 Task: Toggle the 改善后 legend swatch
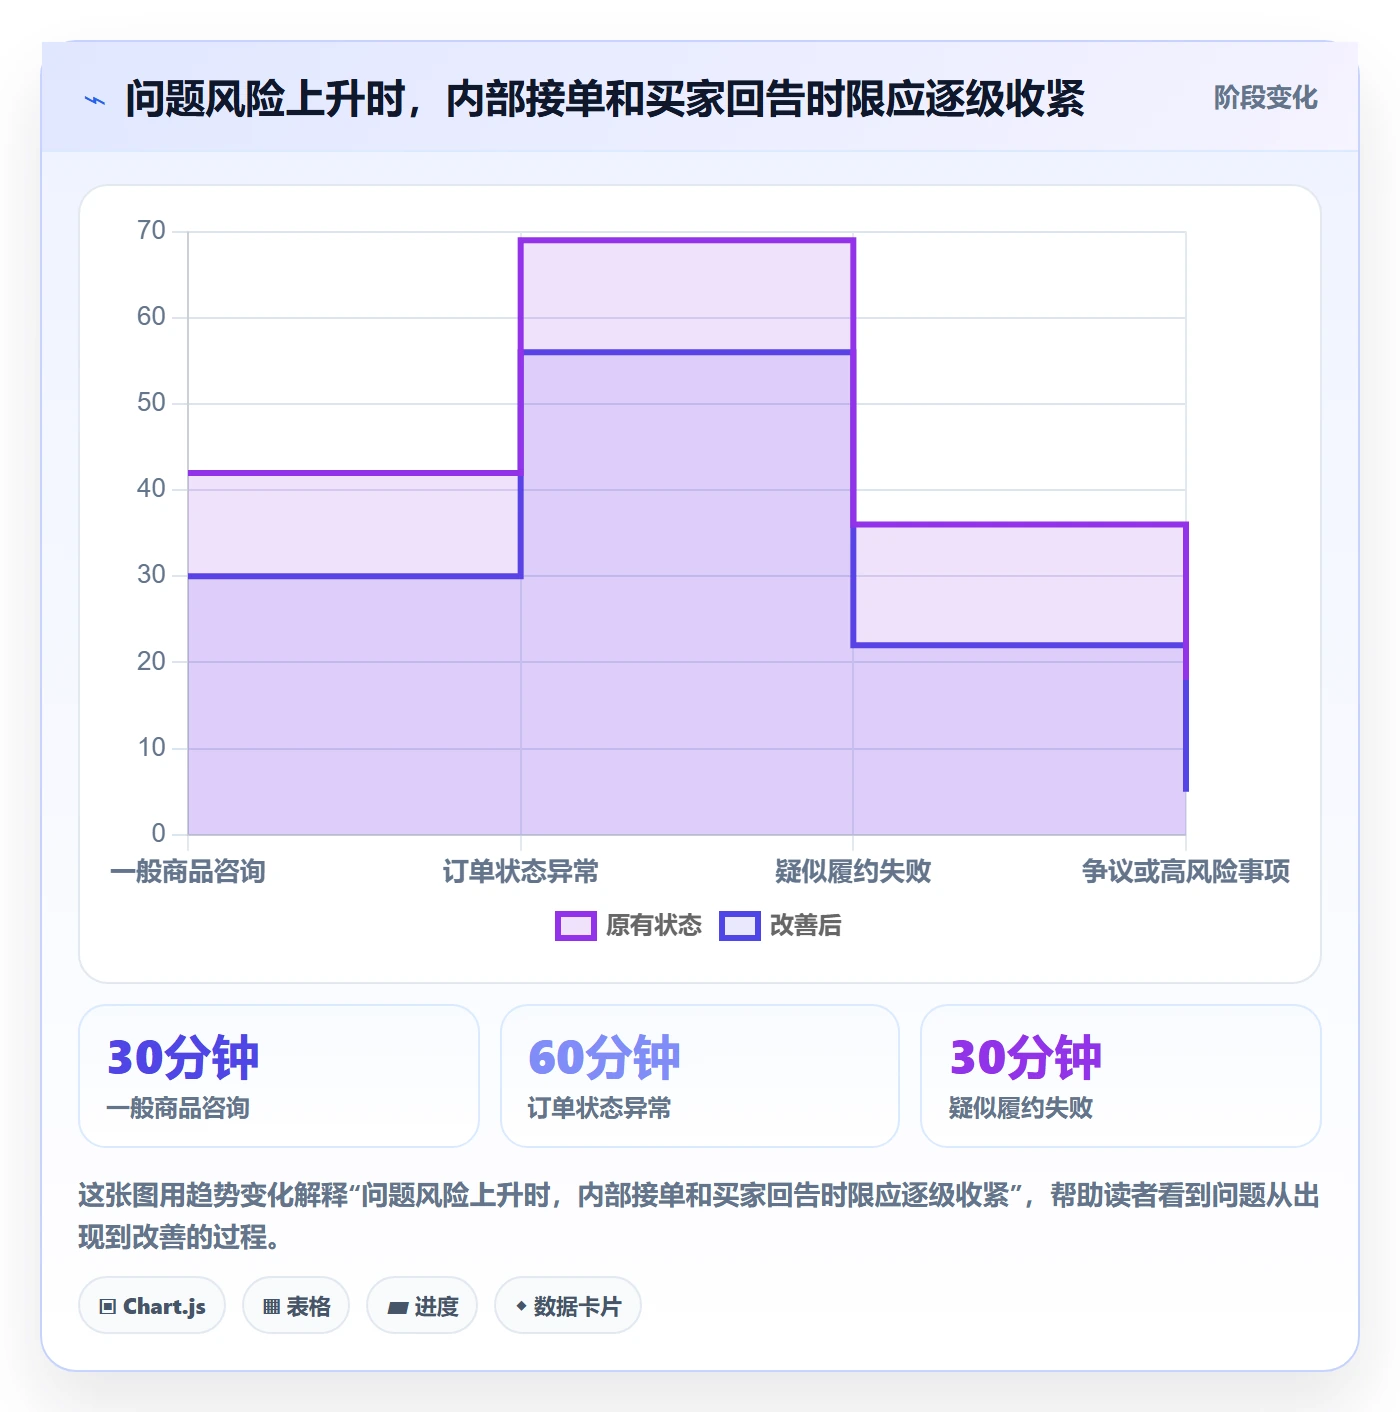pos(740,926)
